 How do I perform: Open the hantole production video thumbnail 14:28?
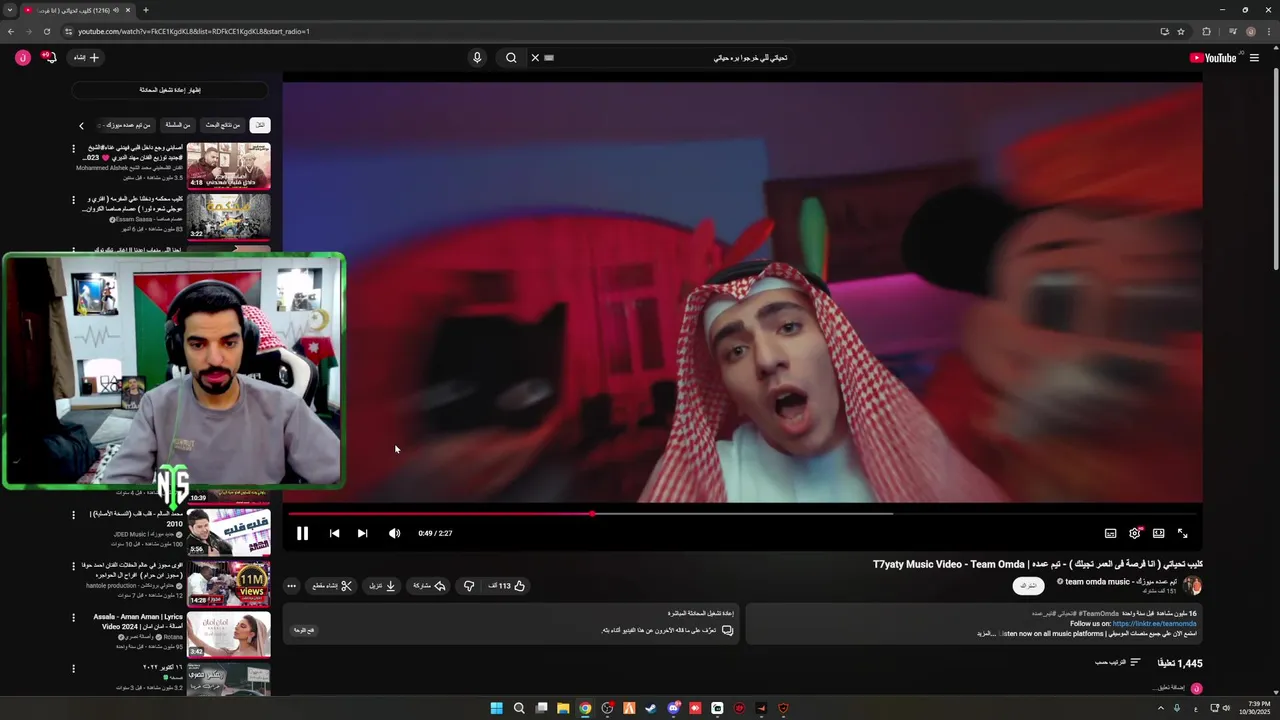[x=228, y=583]
